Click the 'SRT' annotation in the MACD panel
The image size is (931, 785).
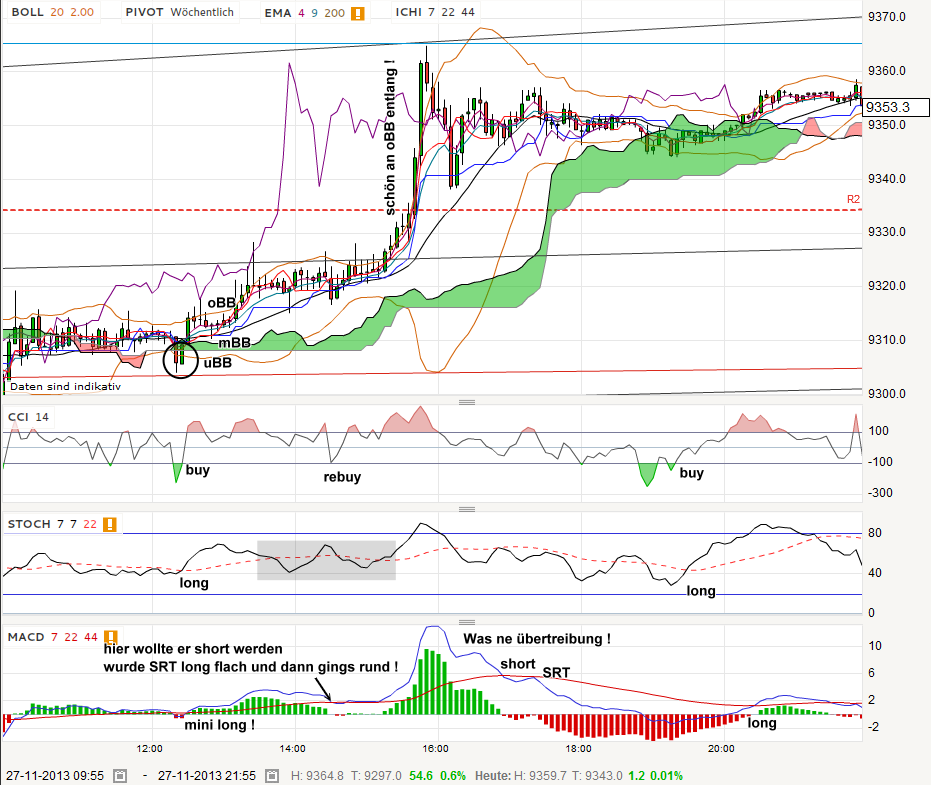[556, 672]
